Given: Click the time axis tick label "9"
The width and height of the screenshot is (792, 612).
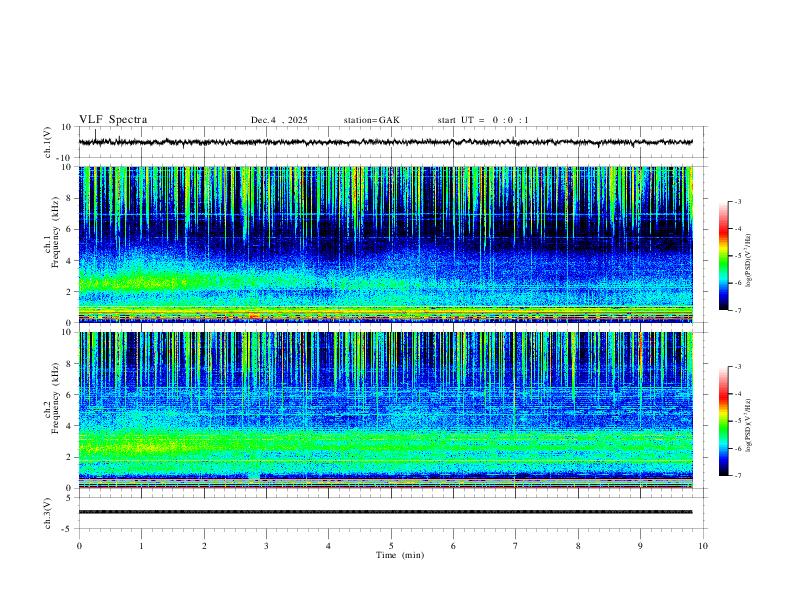Looking at the screenshot, I should [x=640, y=546].
